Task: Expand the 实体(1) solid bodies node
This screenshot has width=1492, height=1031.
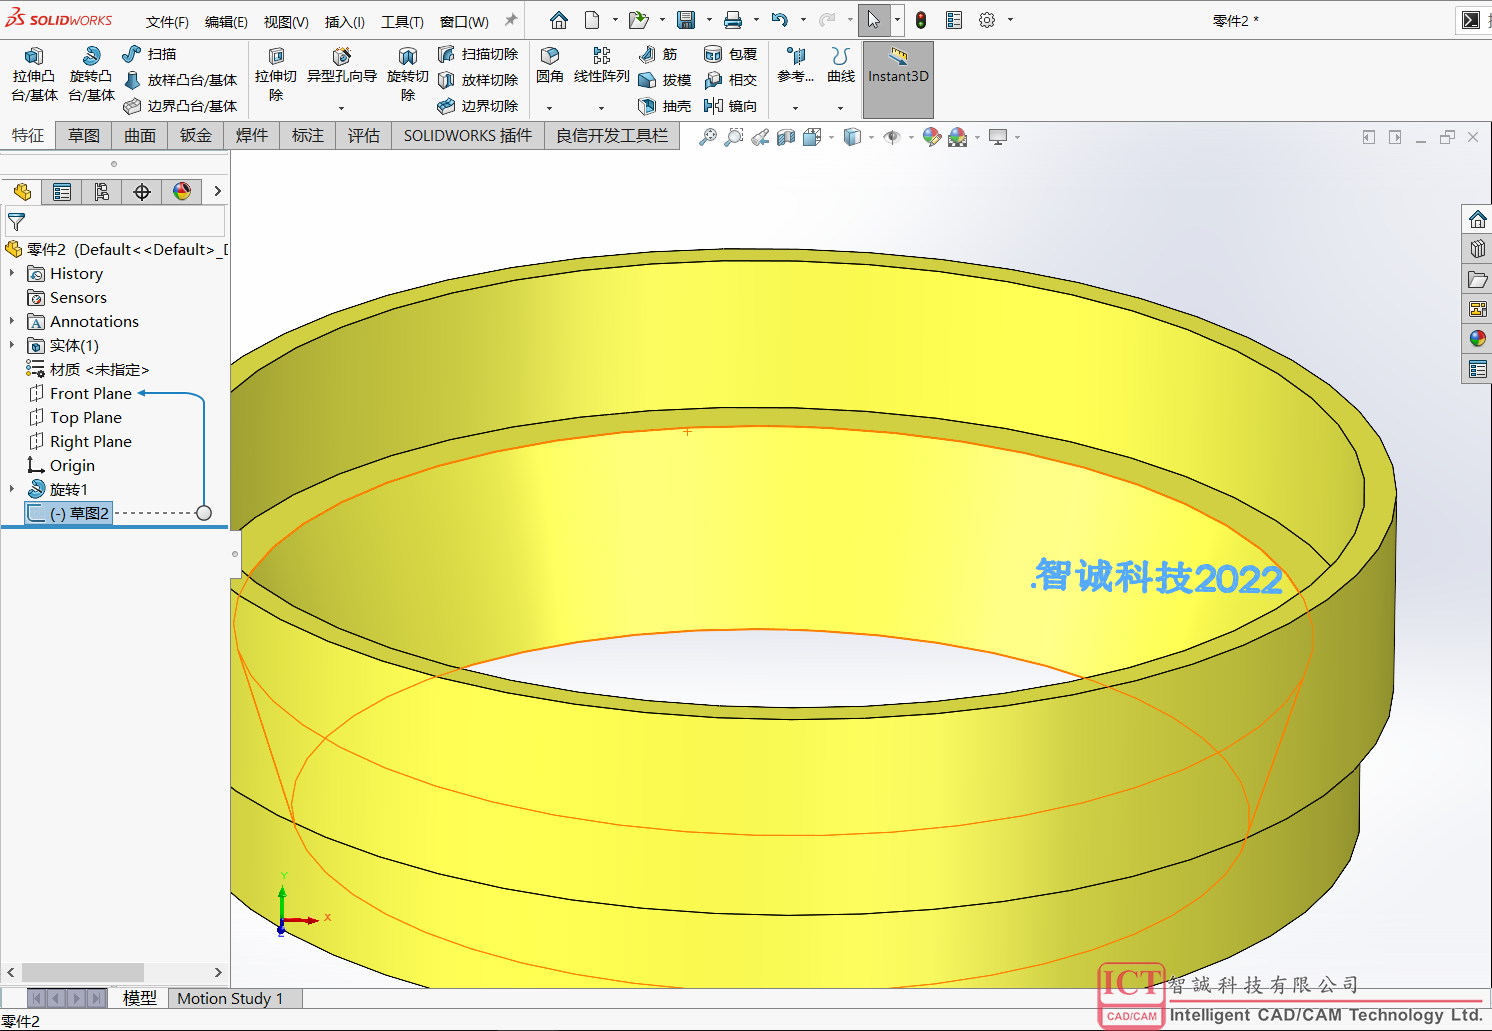Action: tap(12, 345)
